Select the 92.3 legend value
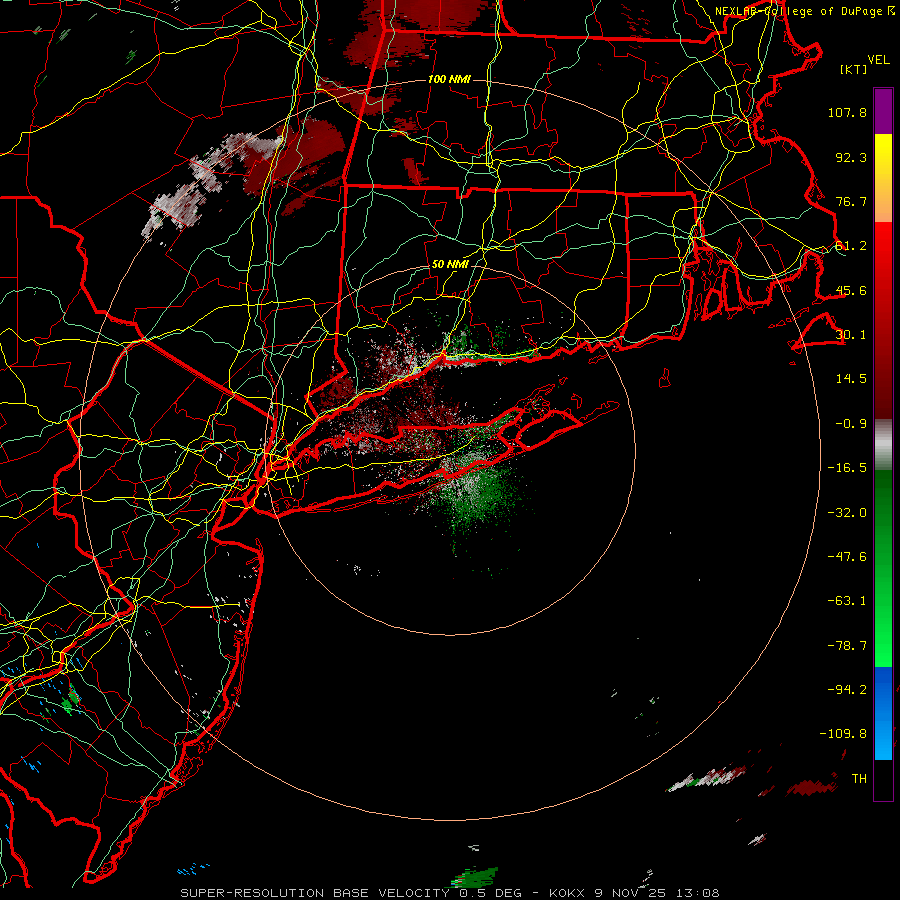This screenshot has height=900, width=900. click(x=851, y=157)
